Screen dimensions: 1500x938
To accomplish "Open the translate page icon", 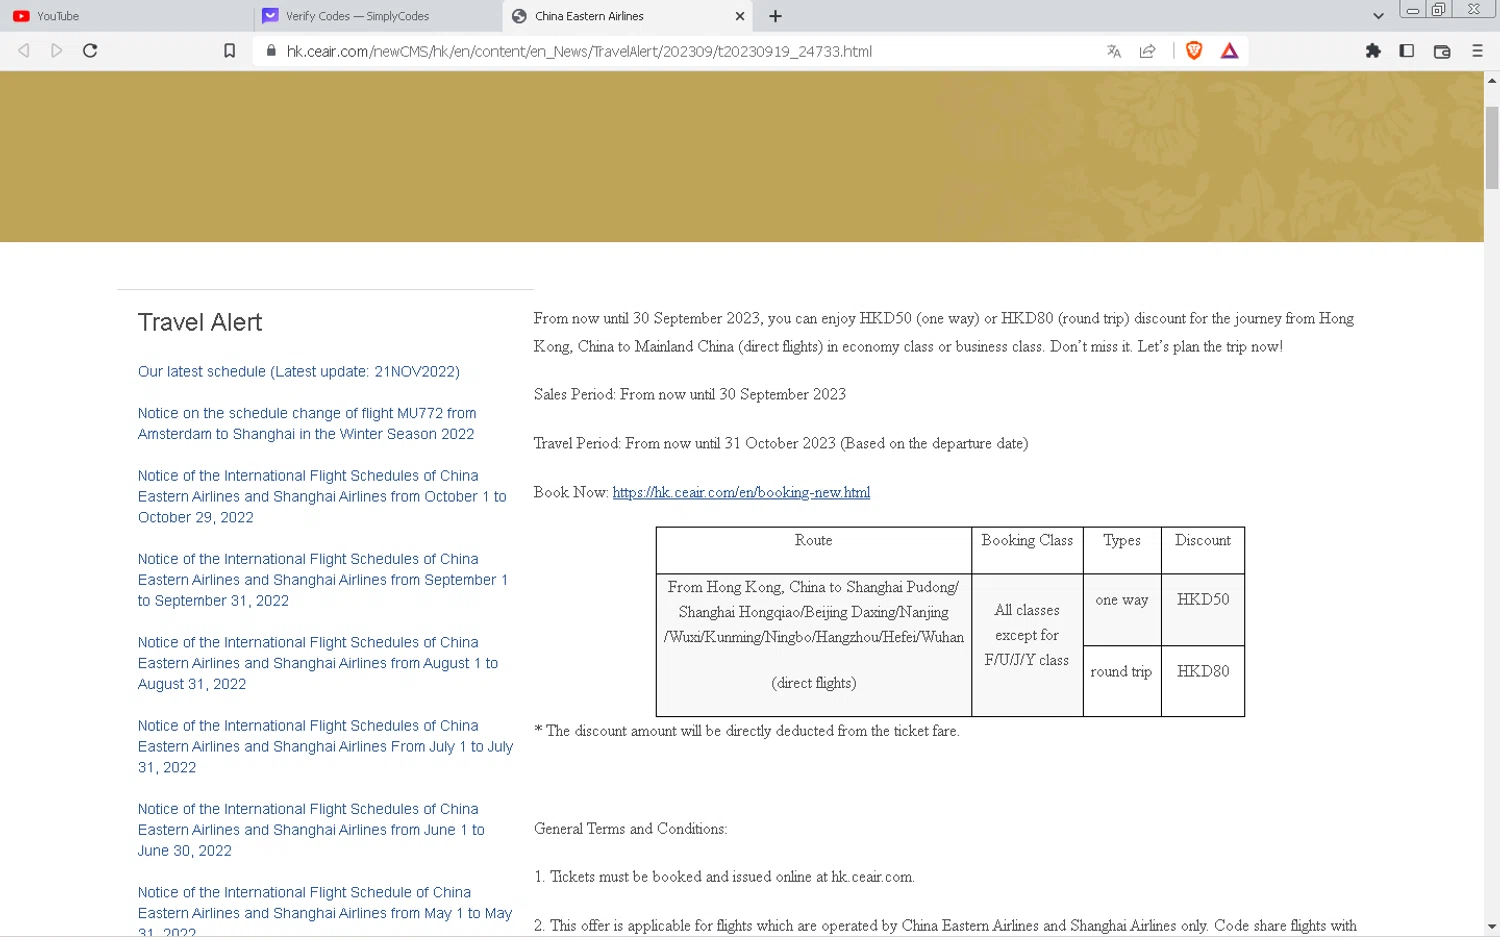I will [x=1114, y=51].
